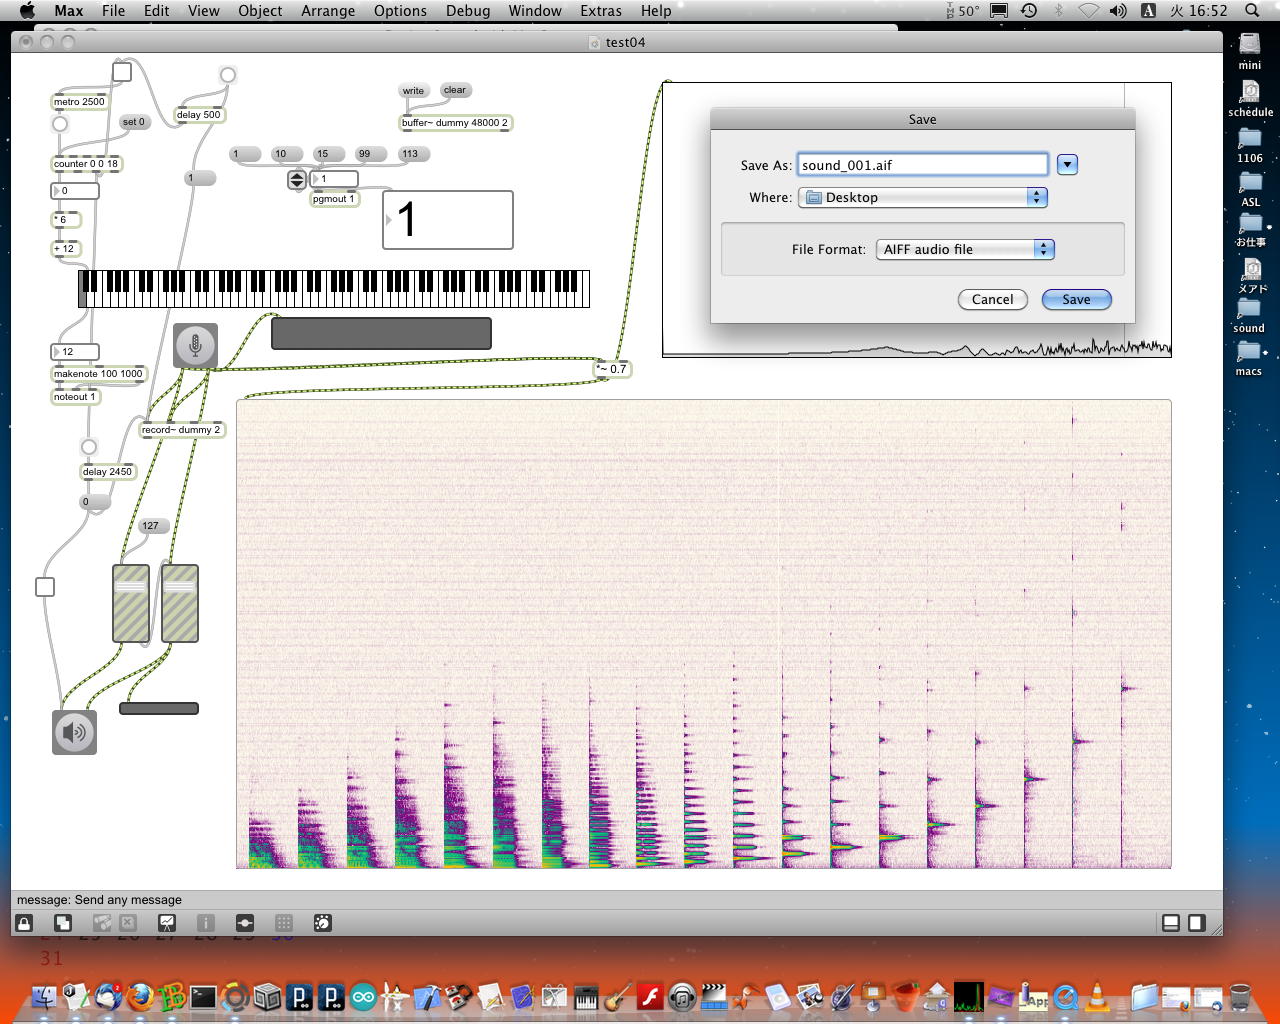
Task: Open Firefox from the dock
Action: (x=140, y=997)
